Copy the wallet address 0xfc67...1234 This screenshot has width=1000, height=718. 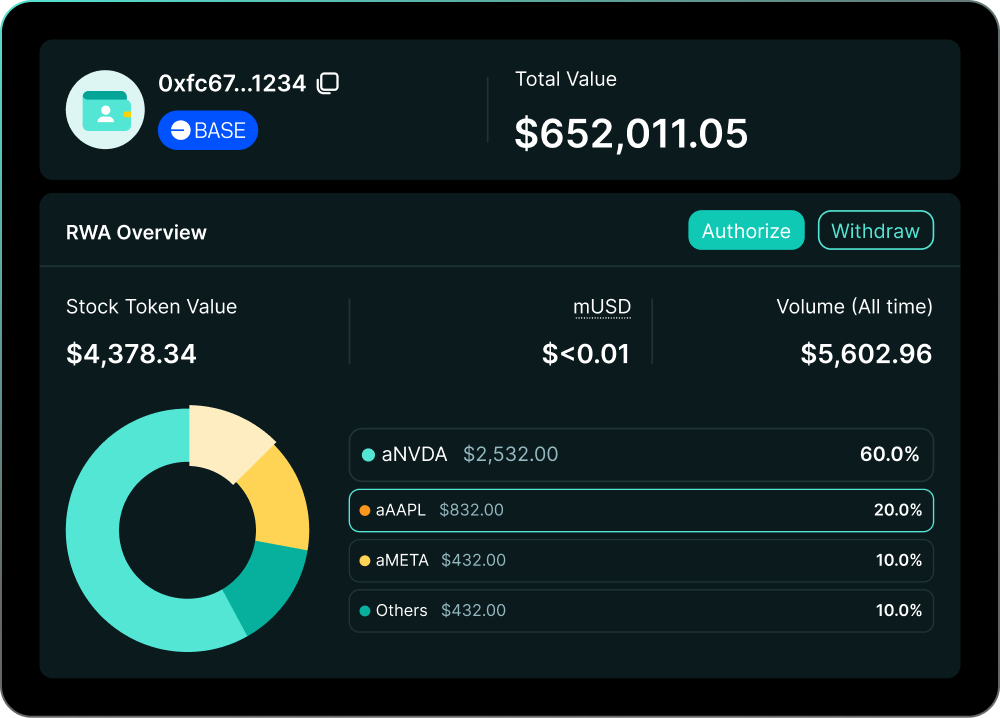328,83
